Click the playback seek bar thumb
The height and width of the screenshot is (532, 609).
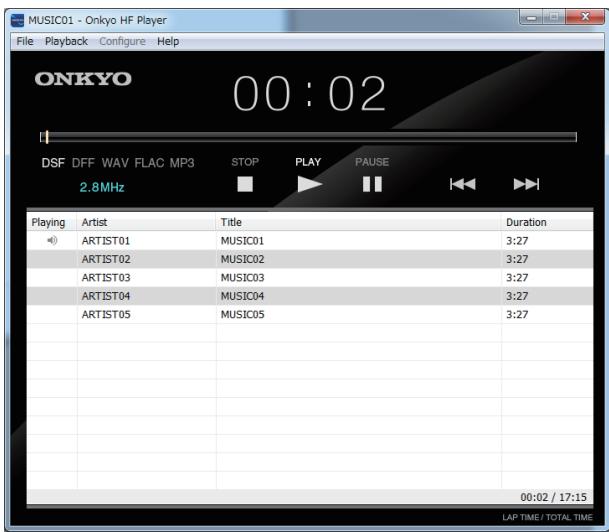(x=47, y=137)
